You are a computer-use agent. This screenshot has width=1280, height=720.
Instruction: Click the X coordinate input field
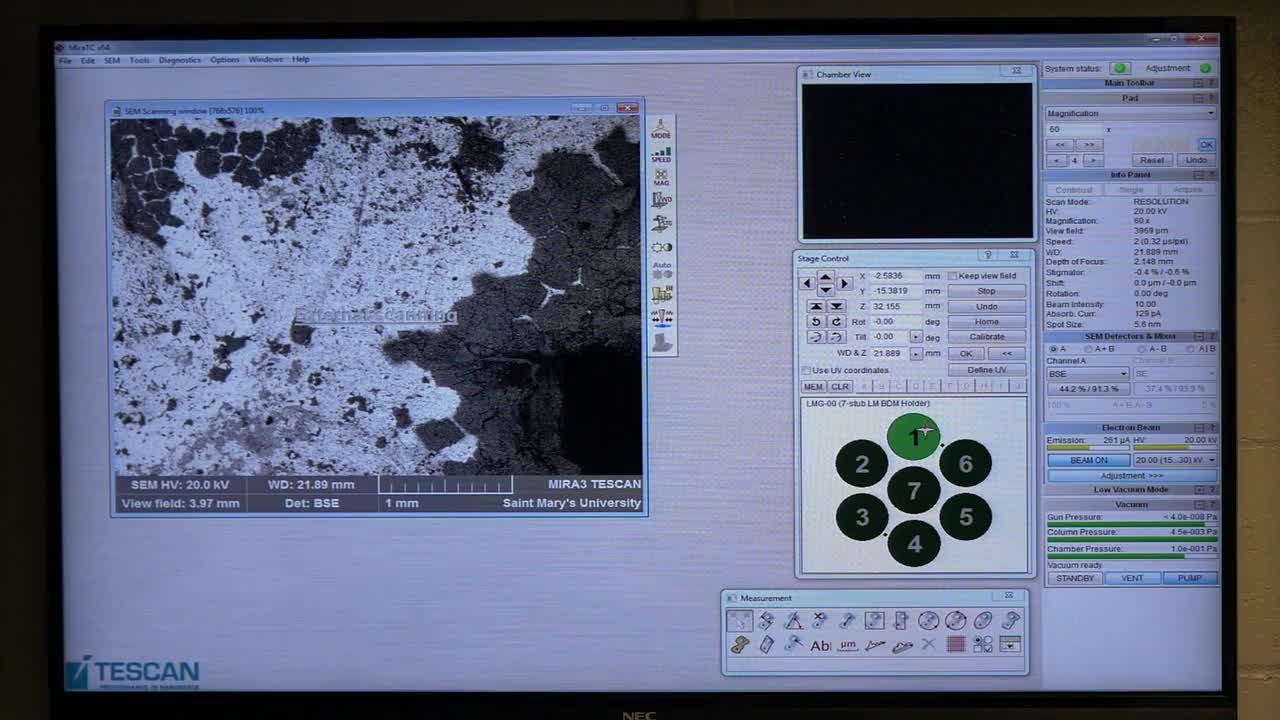tap(894, 276)
